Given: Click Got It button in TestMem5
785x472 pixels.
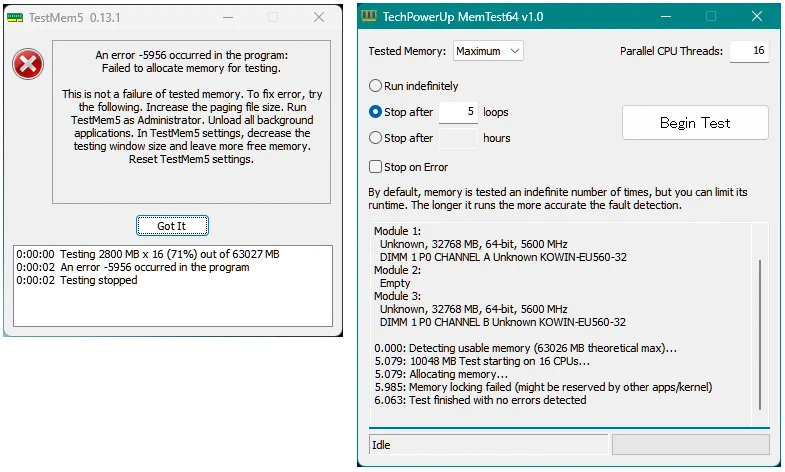Looking at the screenshot, I should click(172, 226).
